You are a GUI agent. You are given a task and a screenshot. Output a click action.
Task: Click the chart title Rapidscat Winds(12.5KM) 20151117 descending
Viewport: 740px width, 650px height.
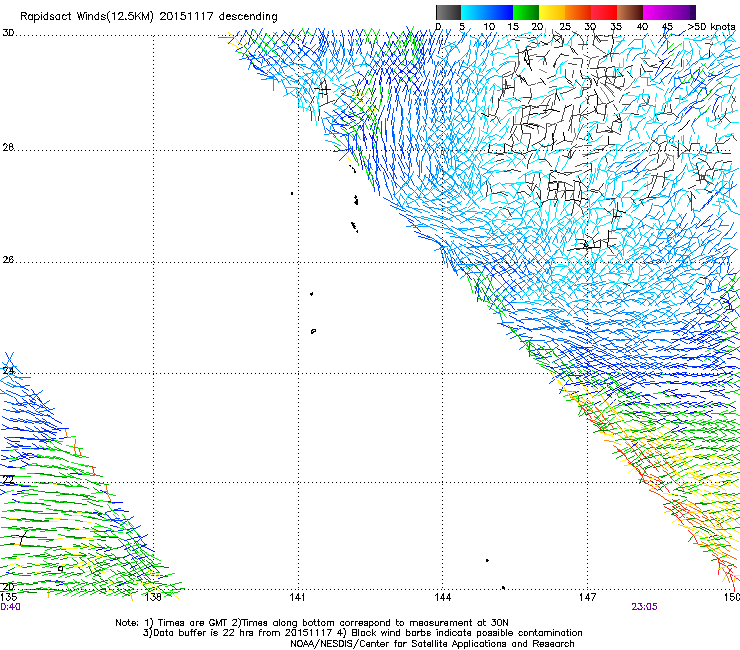pyautogui.click(x=149, y=17)
